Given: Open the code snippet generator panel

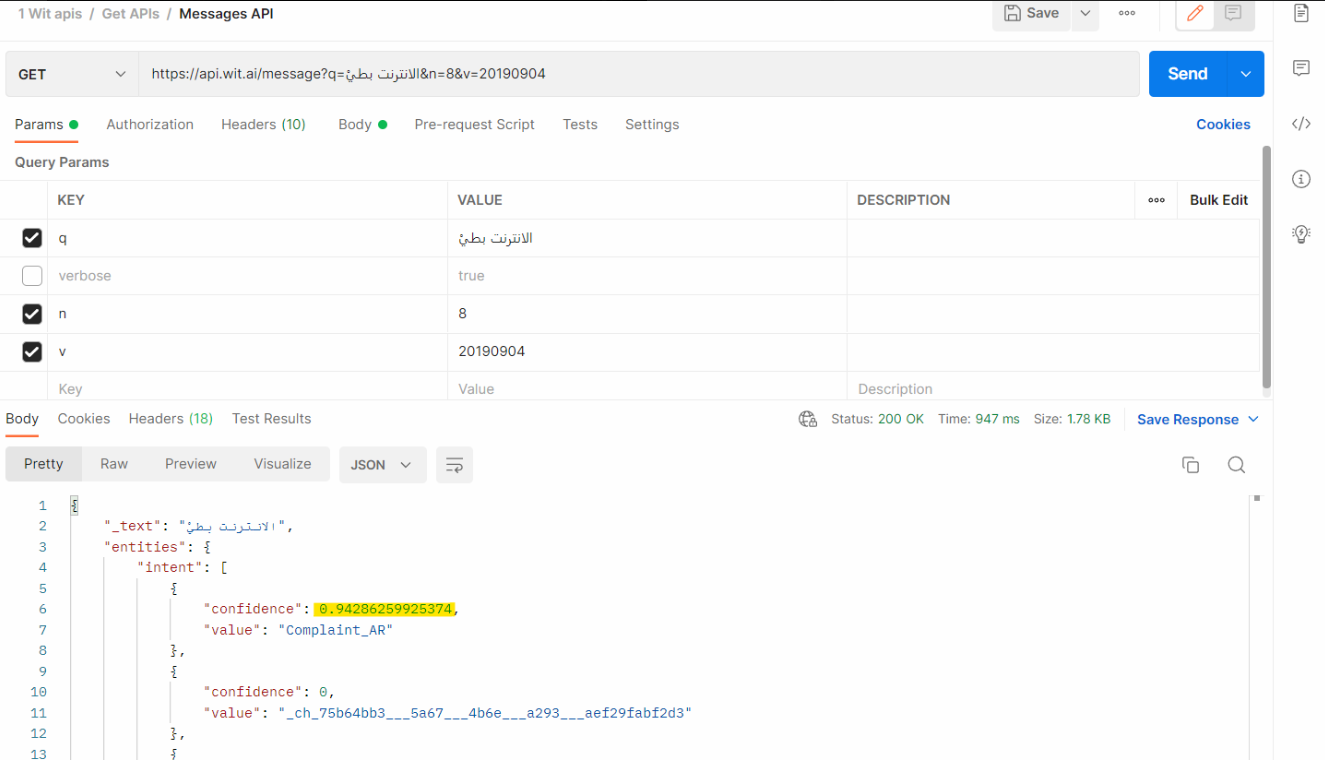Looking at the screenshot, I should click(x=1301, y=123).
